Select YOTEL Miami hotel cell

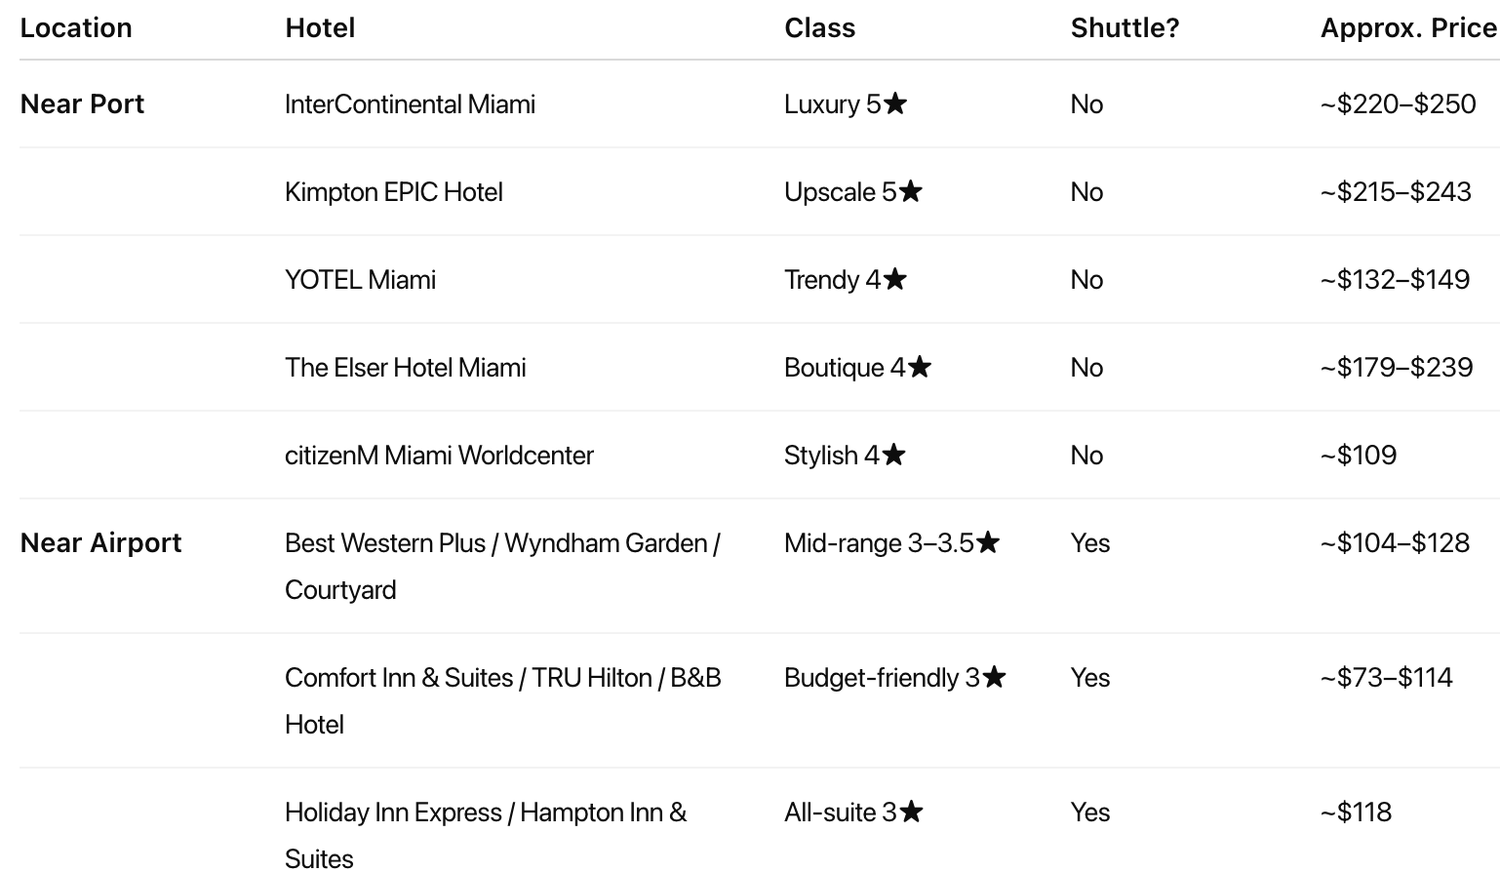point(360,280)
